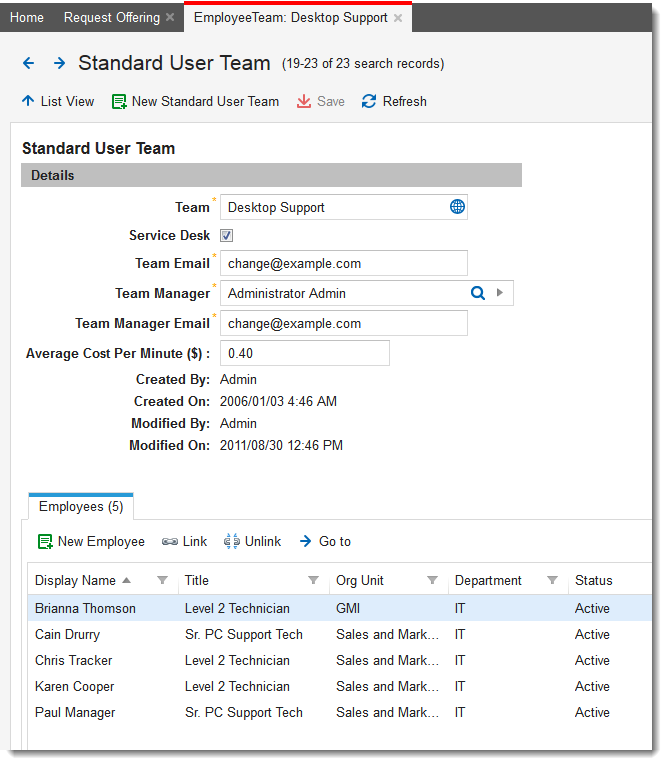Open the Title column filter dropdown
Image resolution: width=667 pixels, height=765 pixels.
(313, 580)
